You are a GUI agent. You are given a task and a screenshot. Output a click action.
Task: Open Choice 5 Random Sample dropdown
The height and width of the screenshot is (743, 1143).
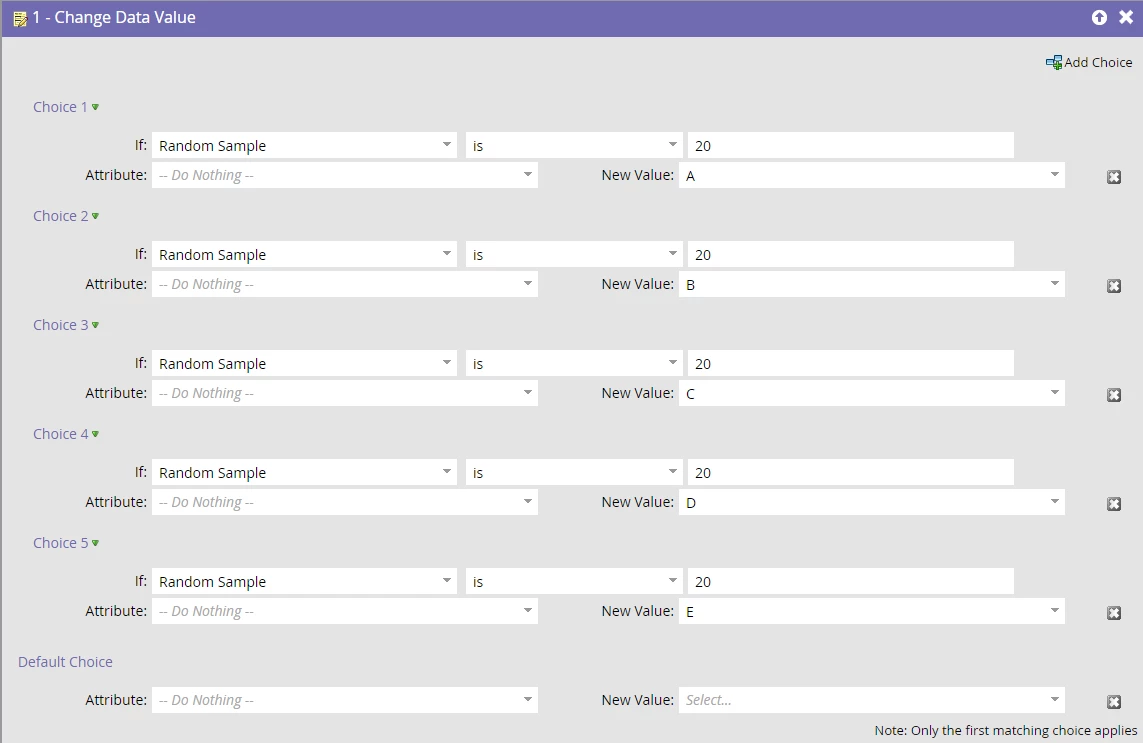point(304,581)
